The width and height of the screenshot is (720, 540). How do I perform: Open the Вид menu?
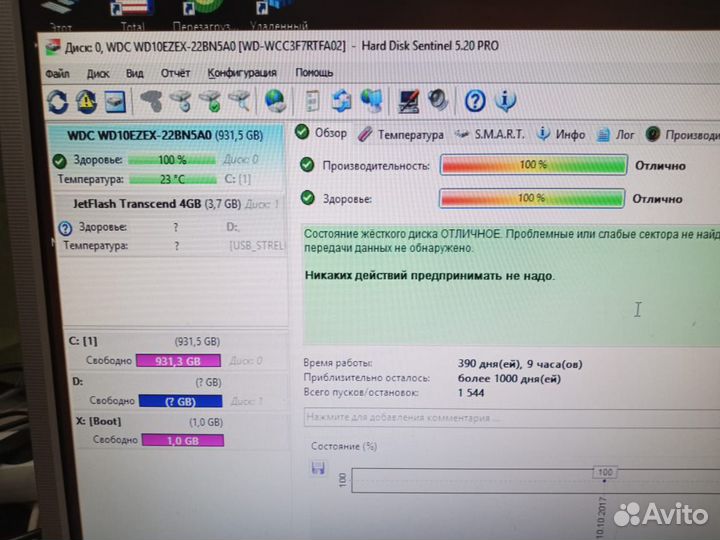[x=135, y=73]
